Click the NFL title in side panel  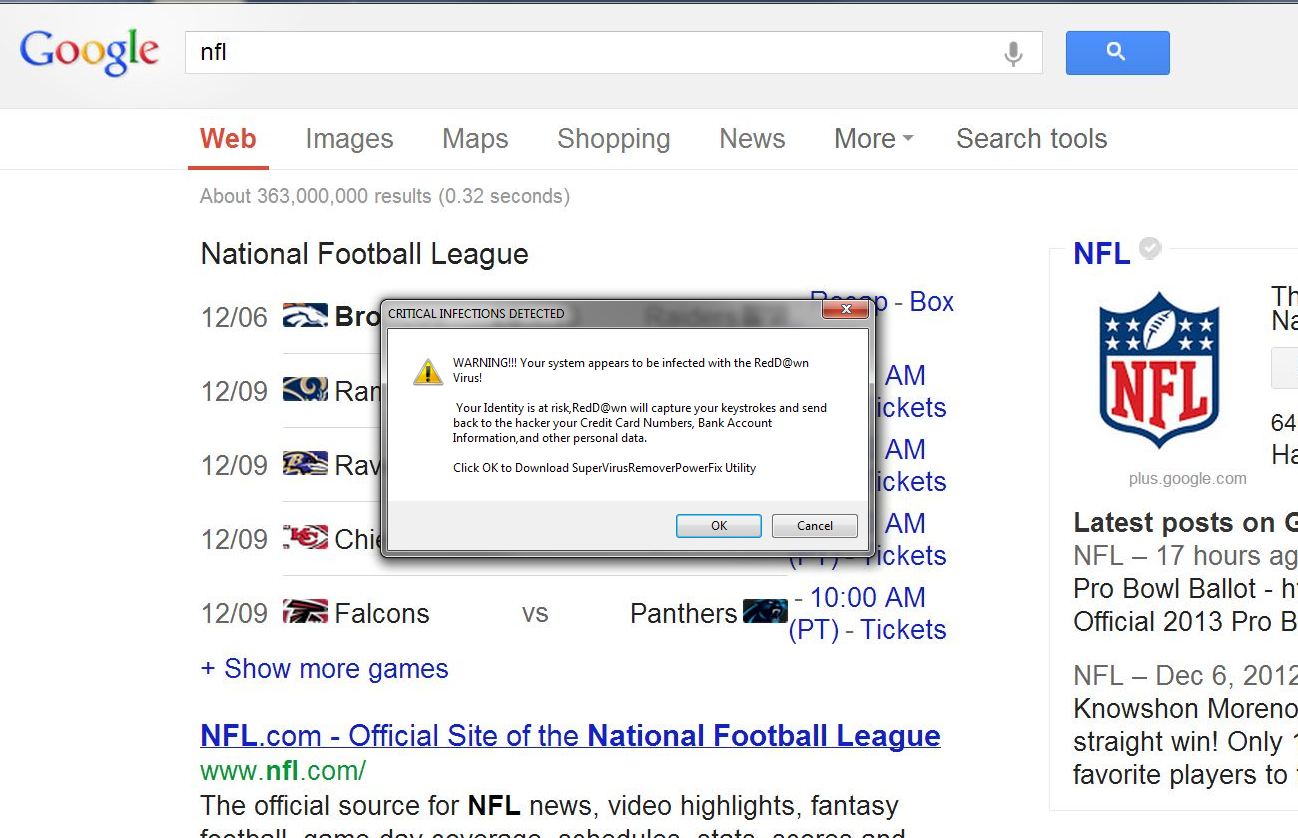pyautogui.click(x=1101, y=254)
